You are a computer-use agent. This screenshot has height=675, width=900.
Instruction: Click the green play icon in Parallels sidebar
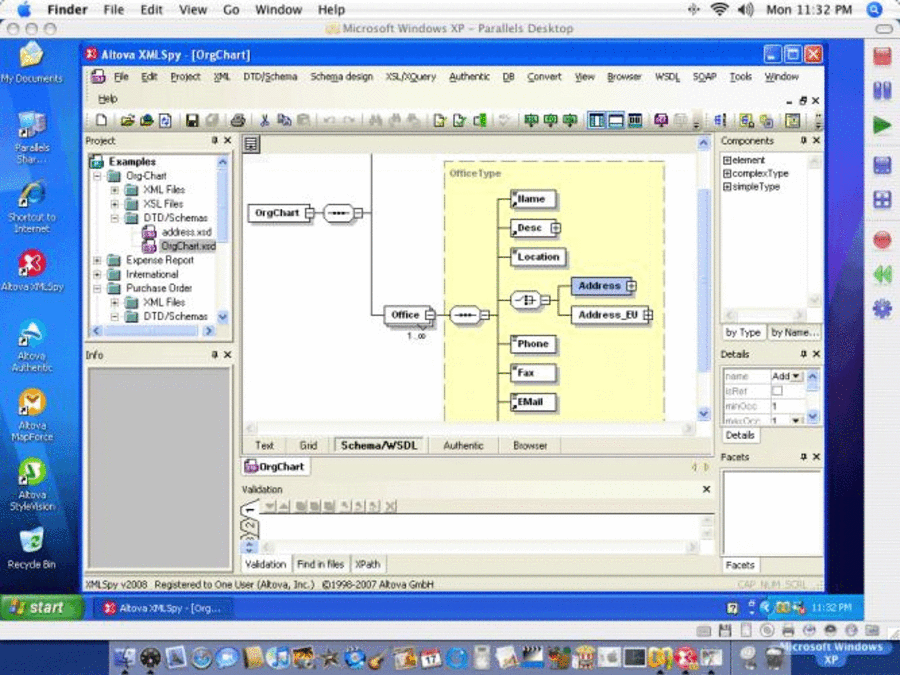tap(882, 125)
